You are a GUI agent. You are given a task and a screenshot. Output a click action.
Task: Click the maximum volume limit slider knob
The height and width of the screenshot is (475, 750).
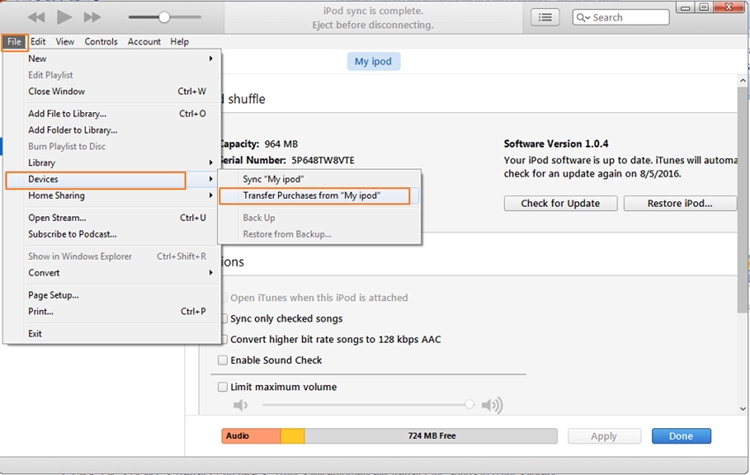pyautogui.click(x=469, y=405)
